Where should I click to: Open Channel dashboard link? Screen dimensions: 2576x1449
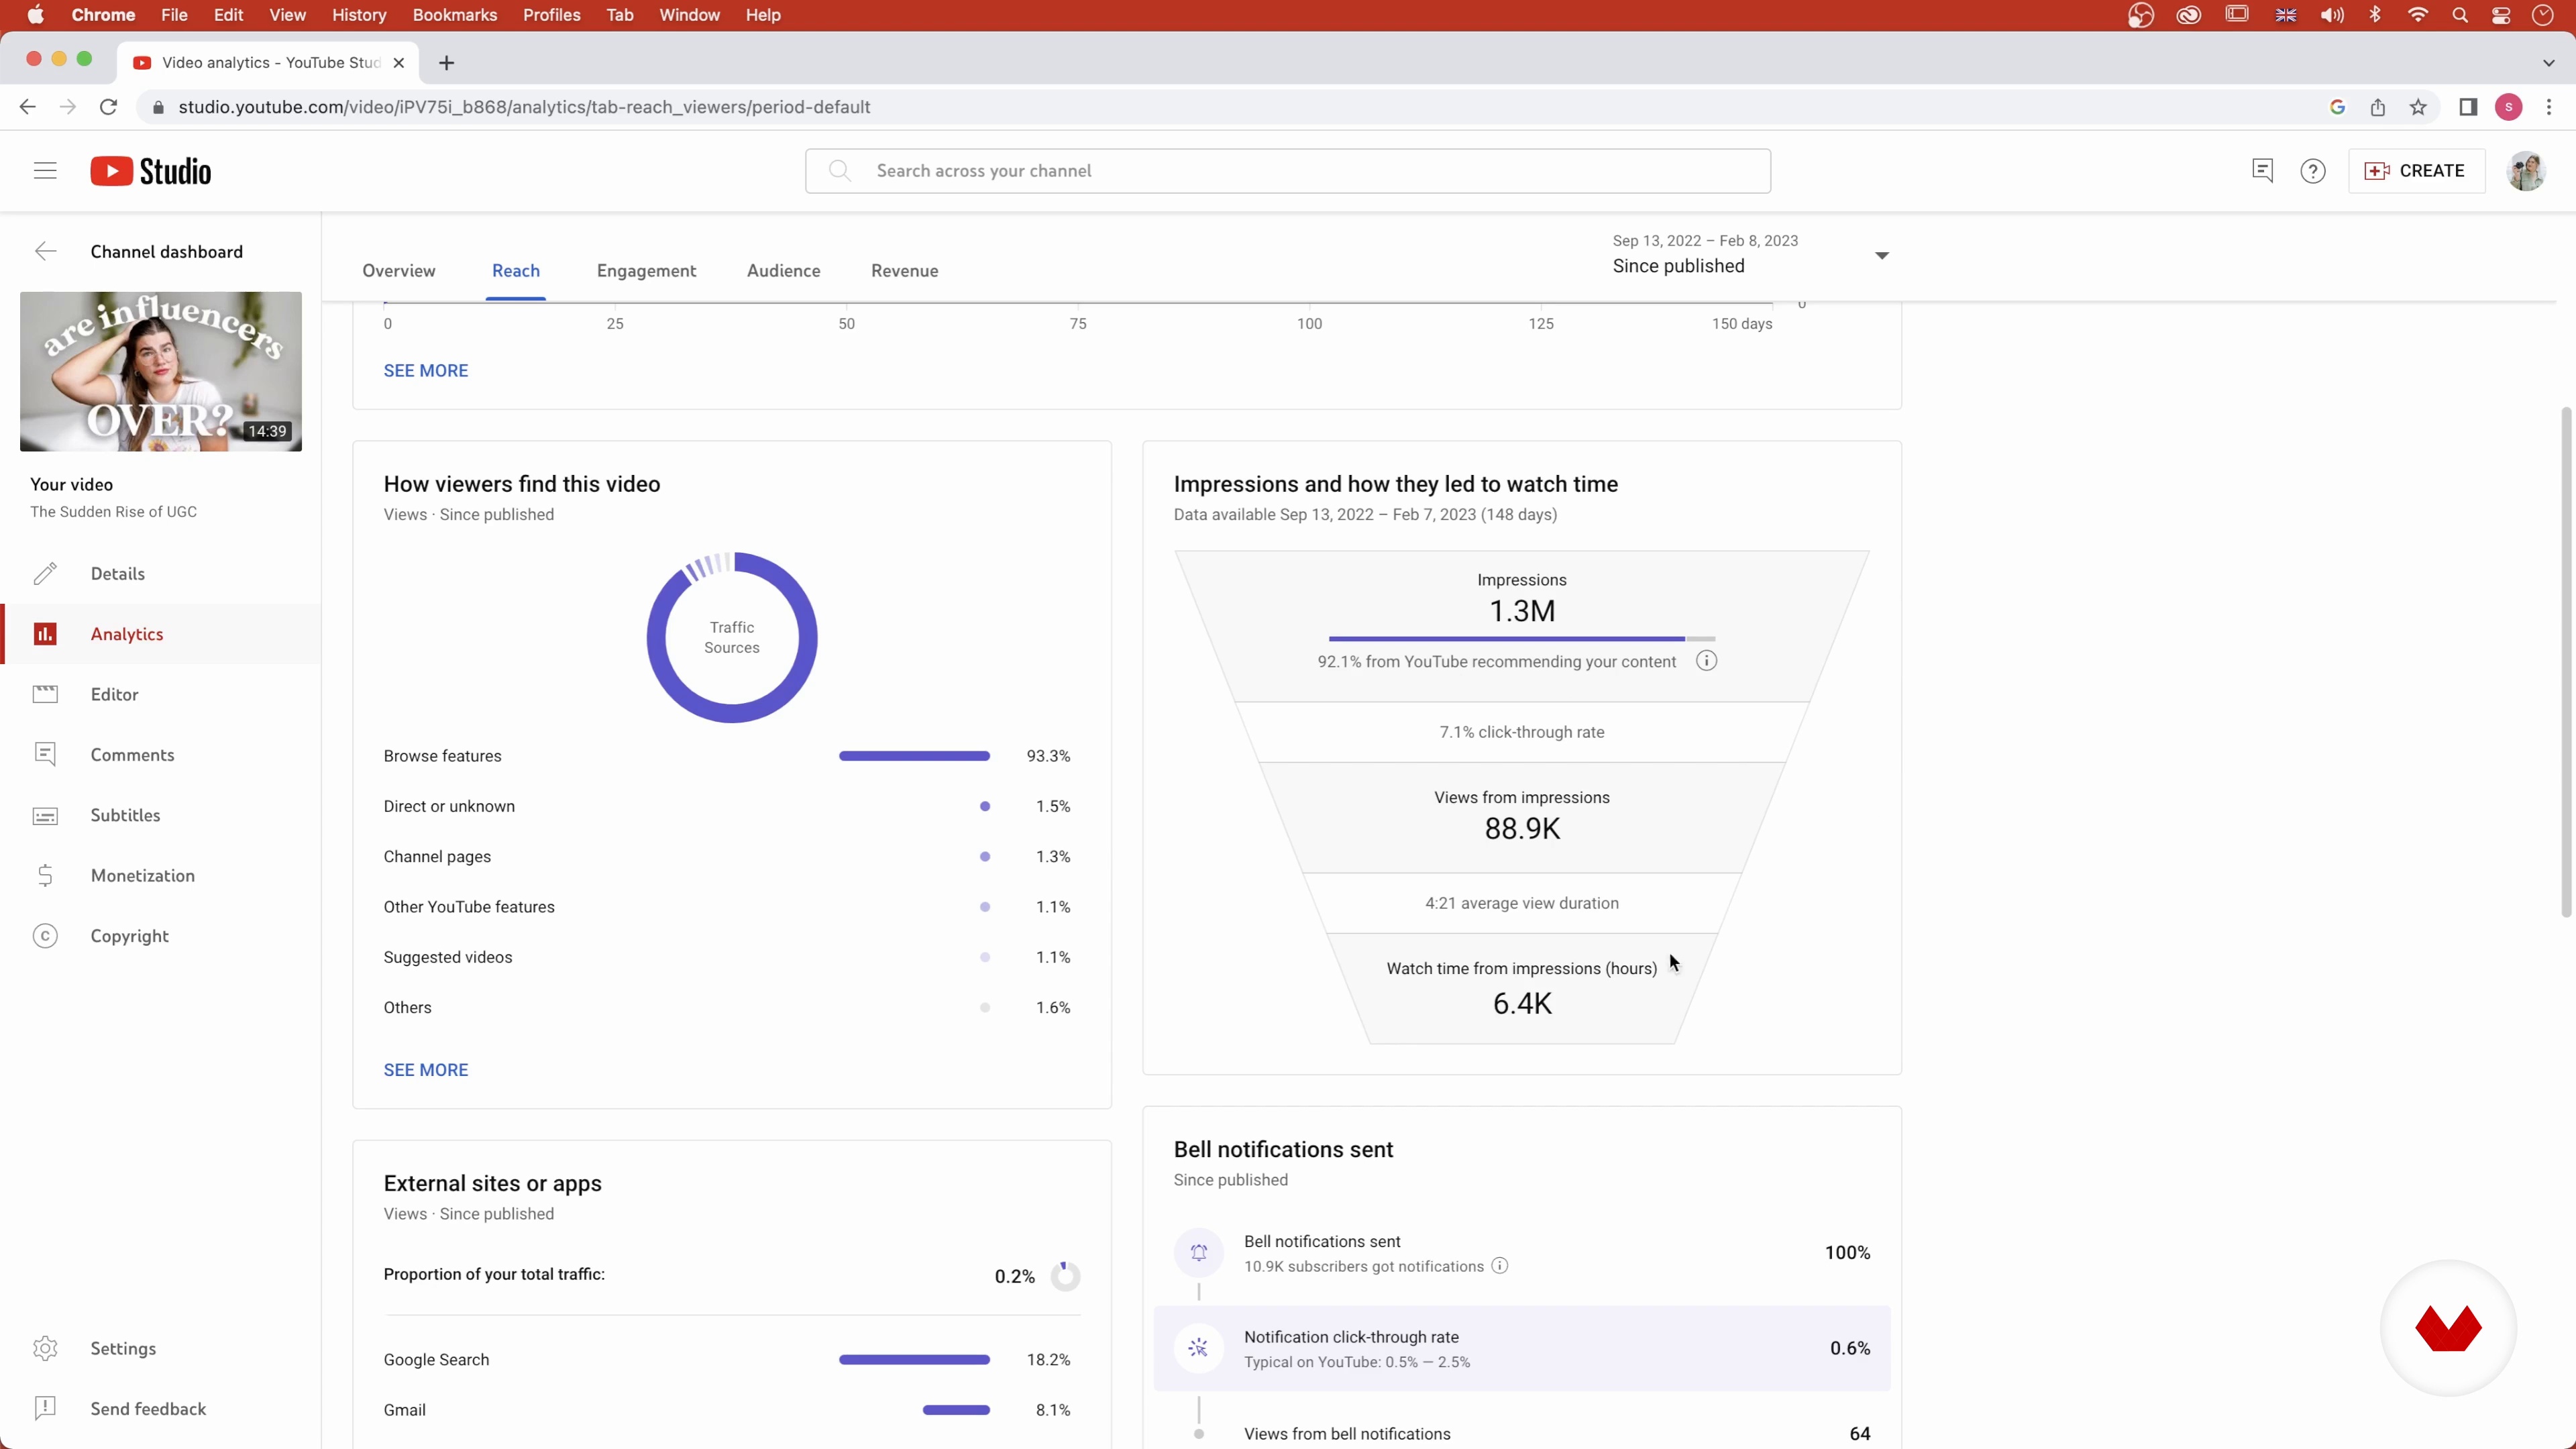coord(166,252)
